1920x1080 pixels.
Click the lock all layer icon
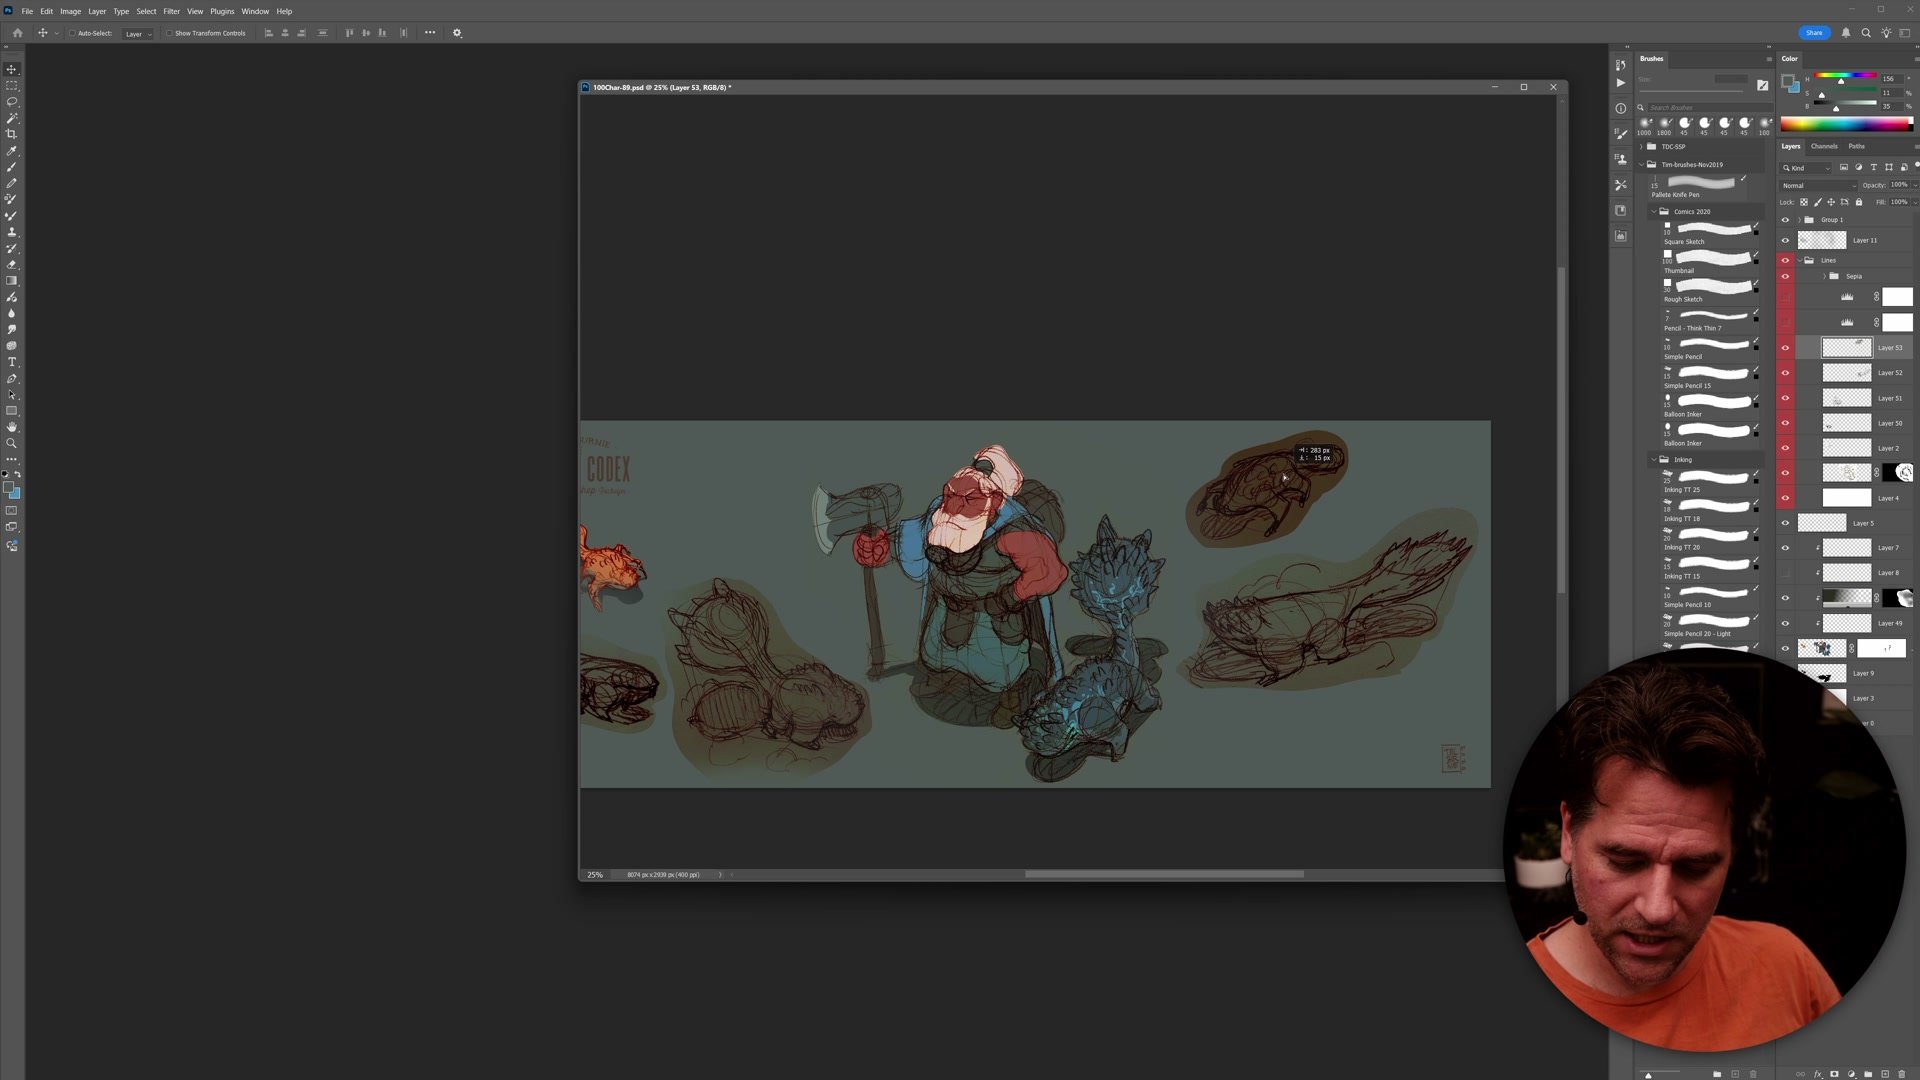point(1859,202)
